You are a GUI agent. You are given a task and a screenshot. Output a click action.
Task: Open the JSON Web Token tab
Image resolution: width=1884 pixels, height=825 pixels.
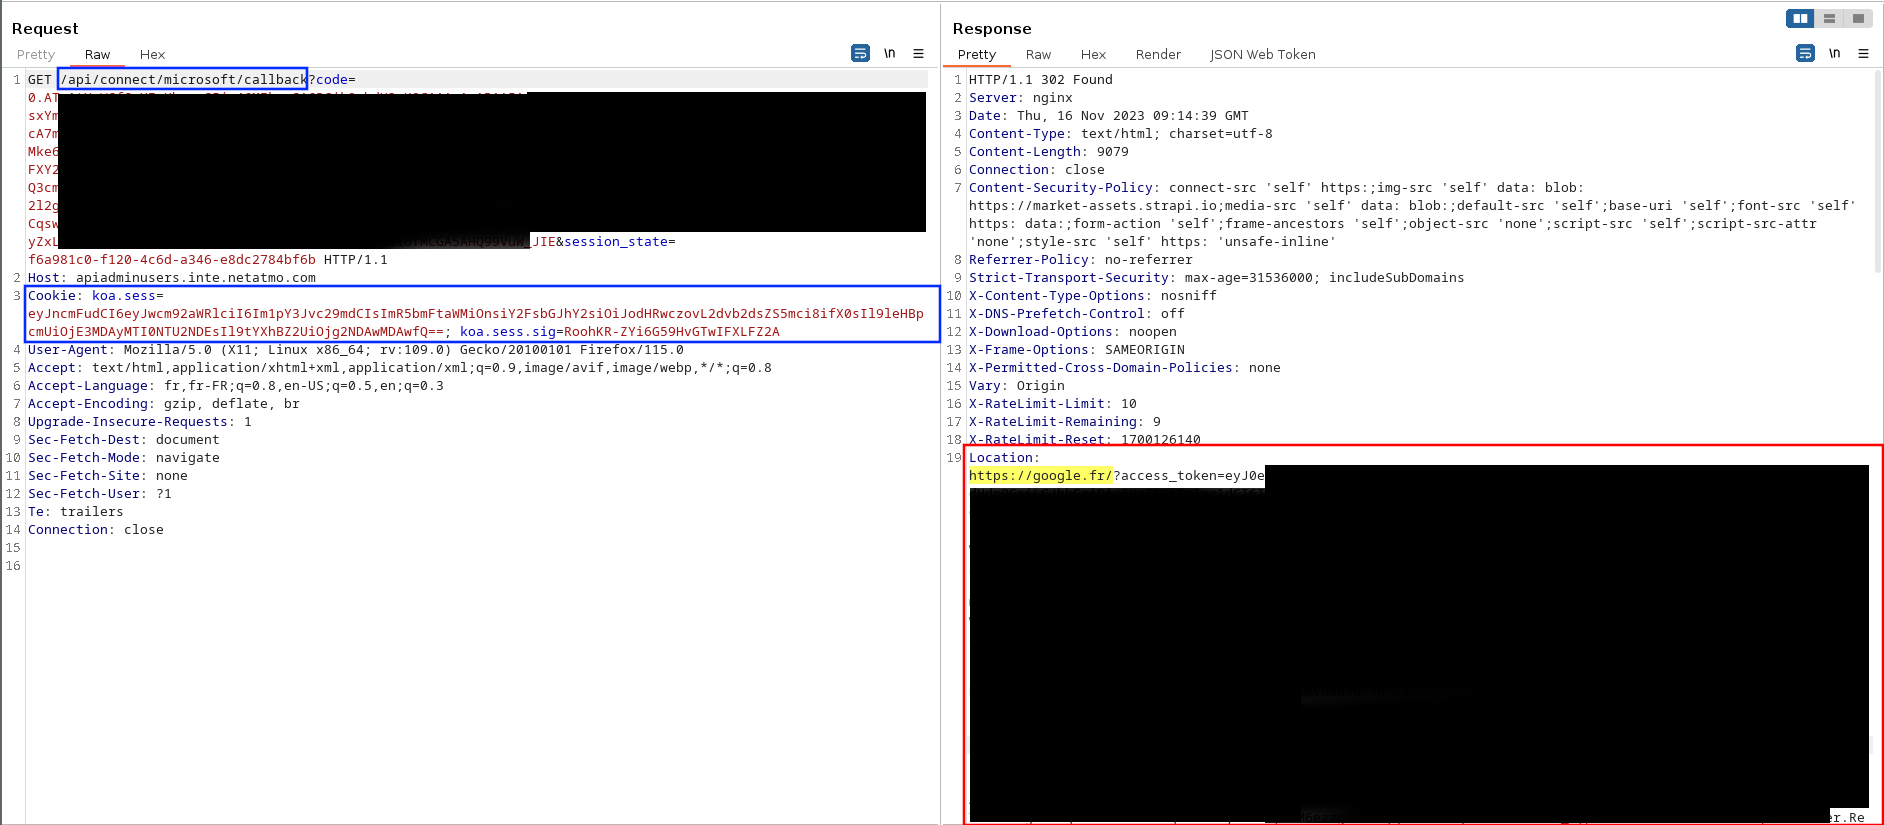click(x=1262, y=55)
